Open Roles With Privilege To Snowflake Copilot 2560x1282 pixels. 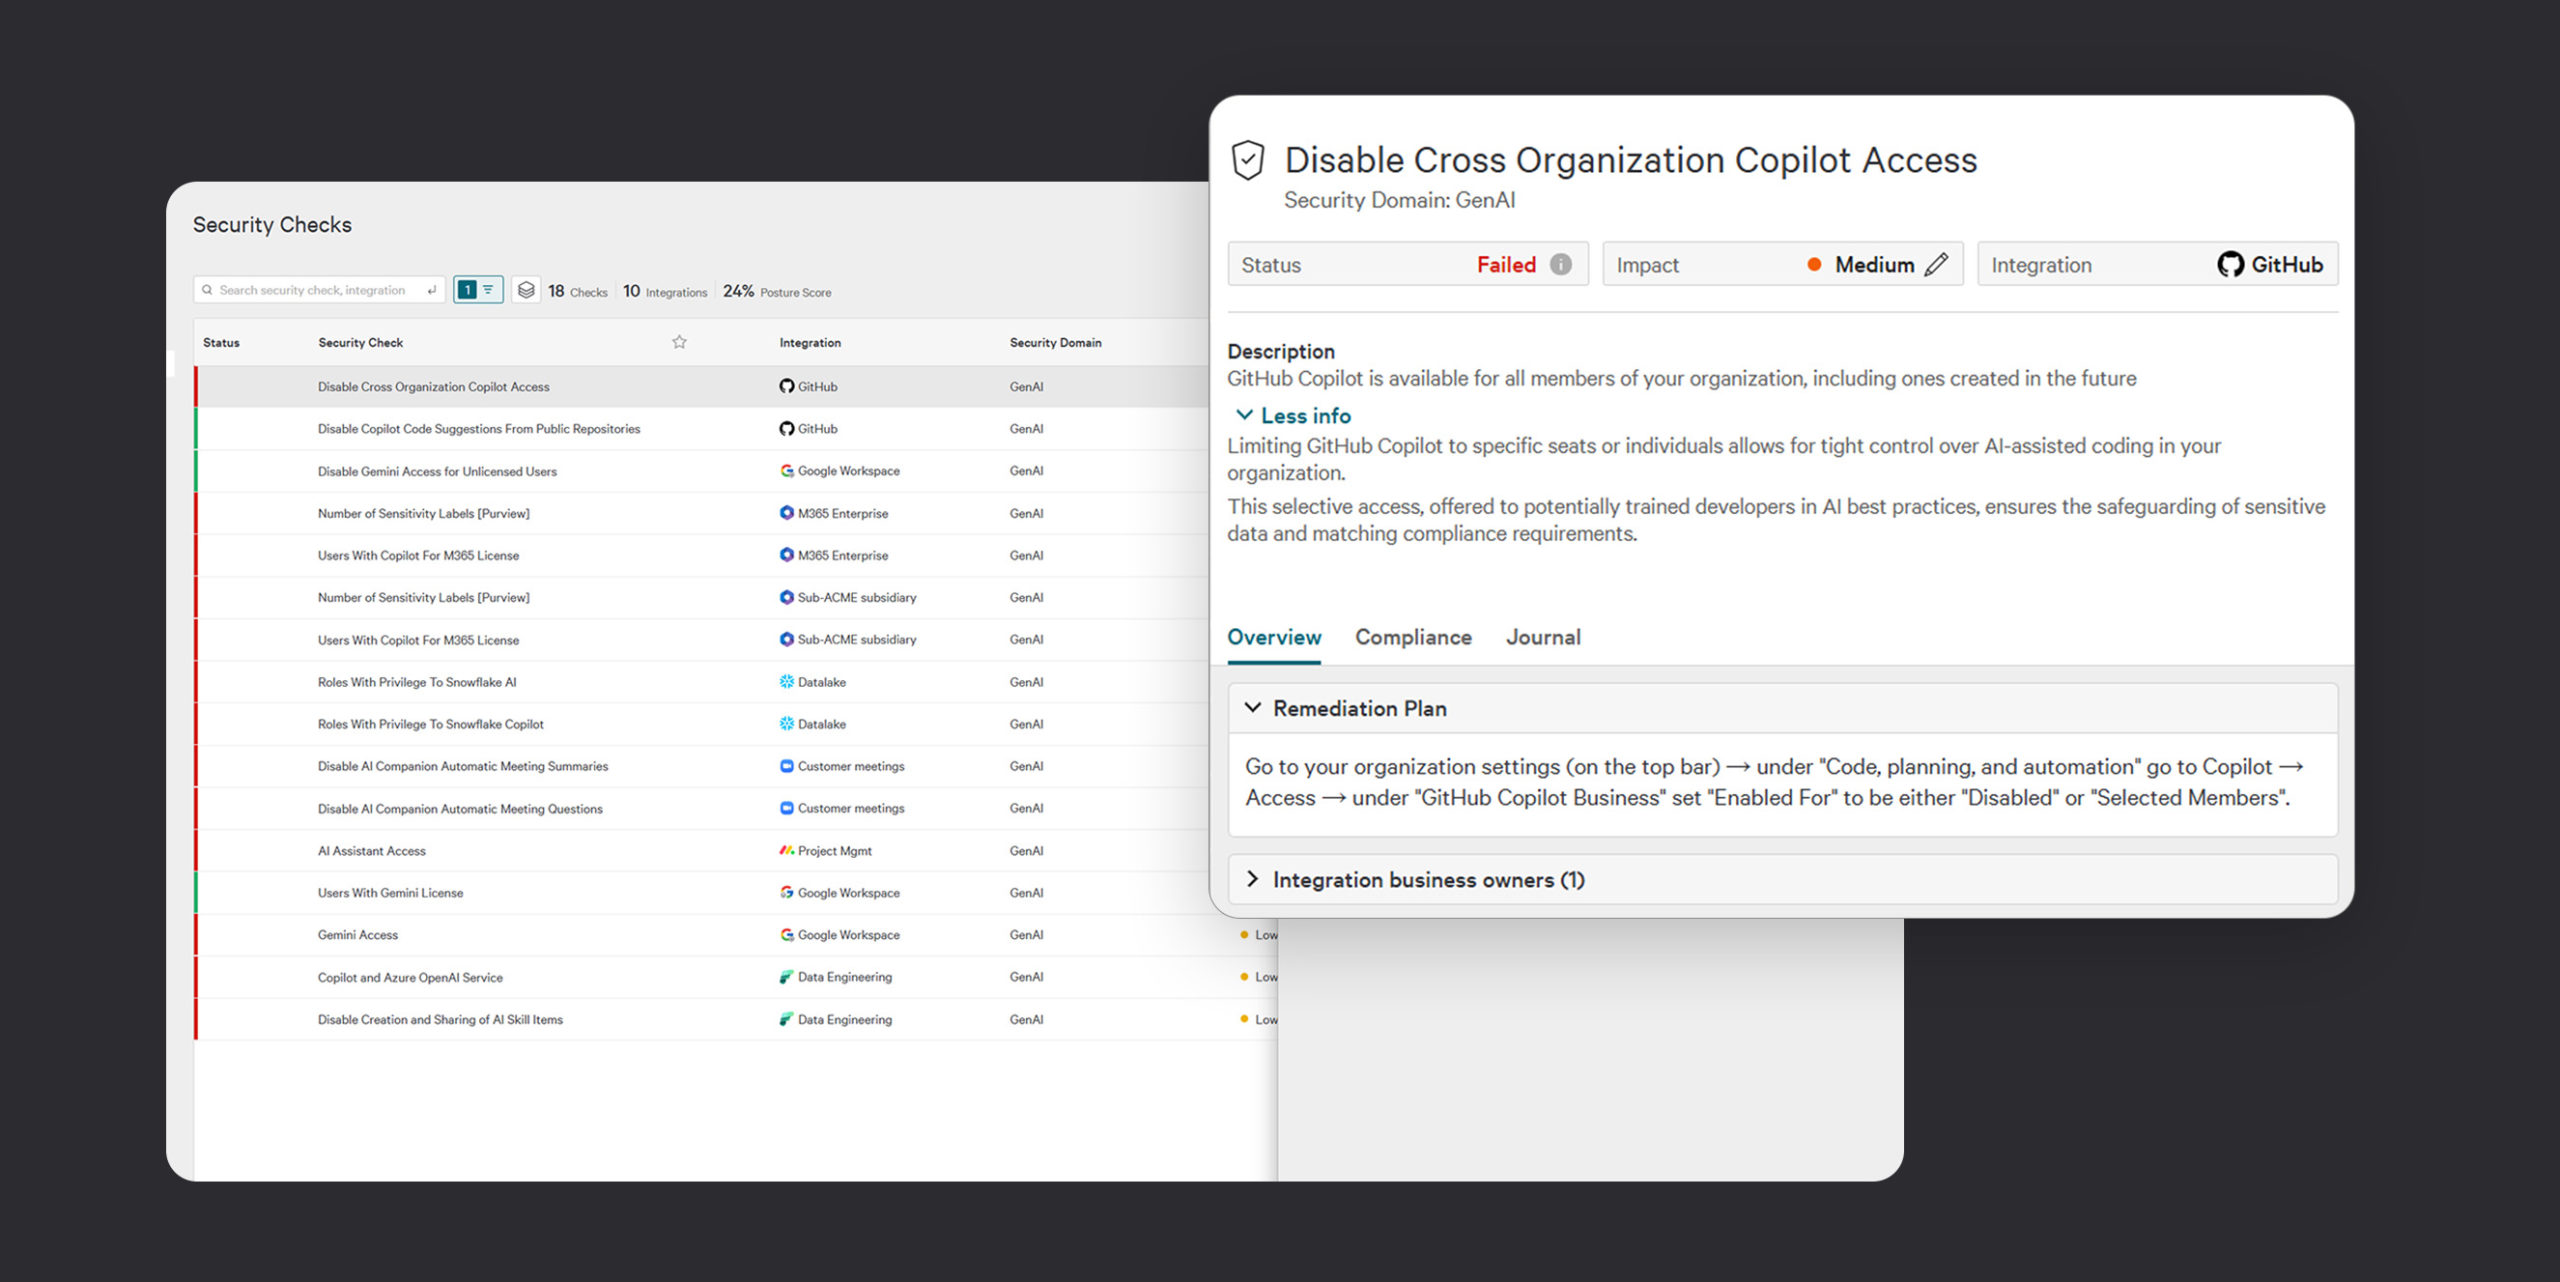point(430,724)
